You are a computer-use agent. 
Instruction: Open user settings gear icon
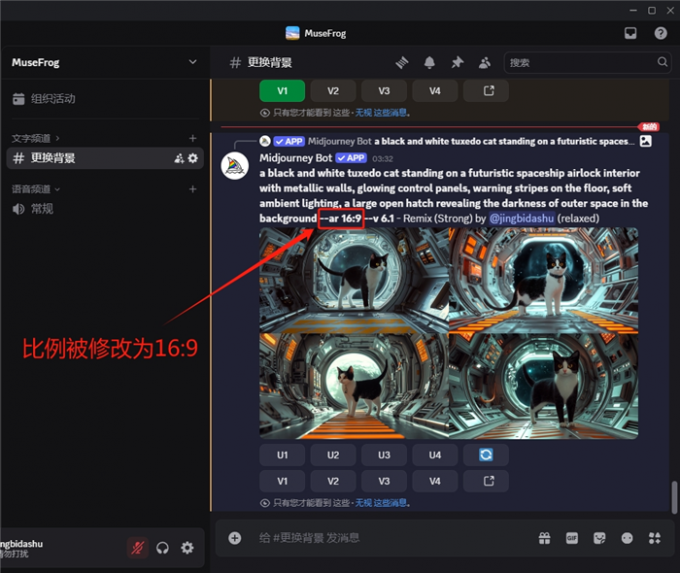pos(187,548)
